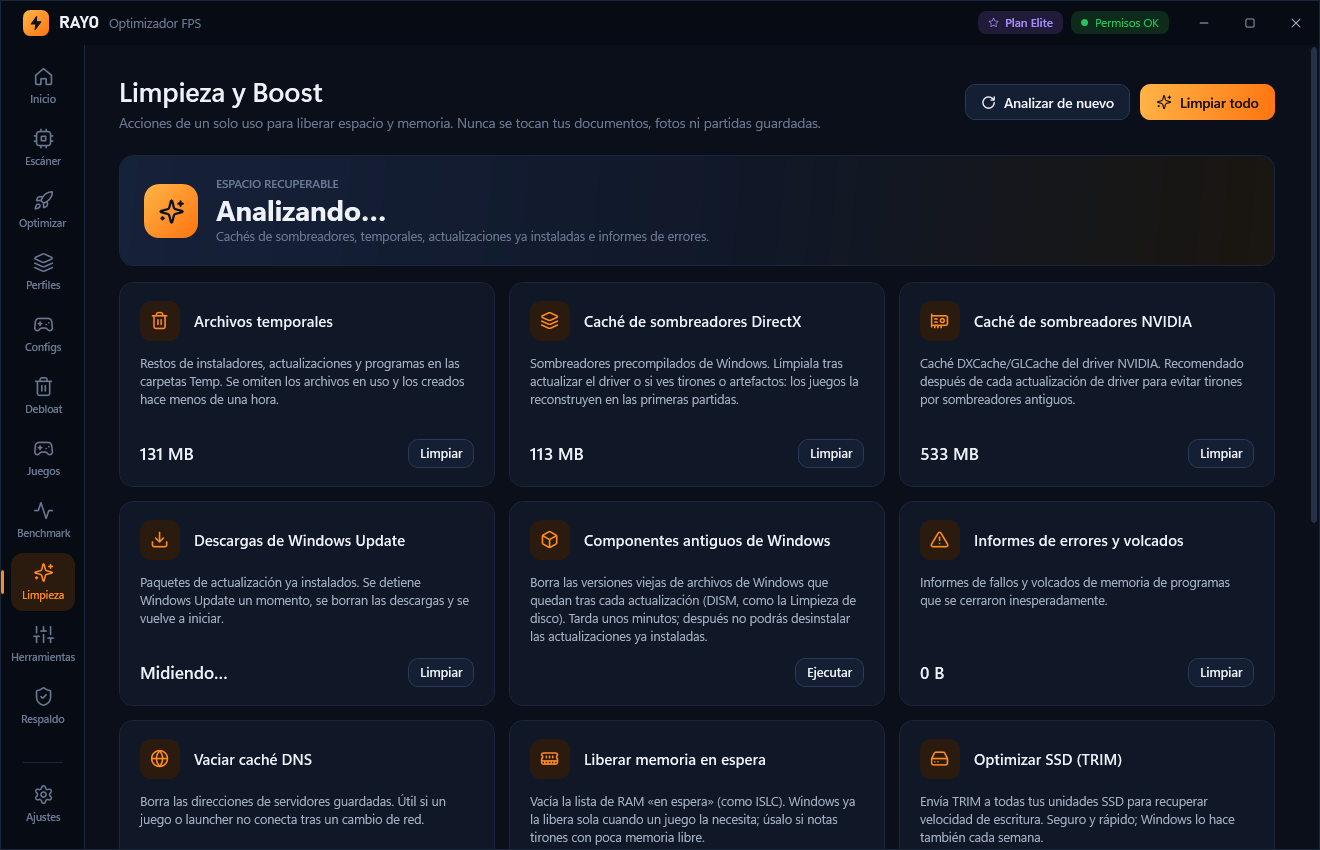Viewport: 1320px width, 850px height.
Task: Click Limpiar for Caché de sombreadores DirectX
Action: 831,454
